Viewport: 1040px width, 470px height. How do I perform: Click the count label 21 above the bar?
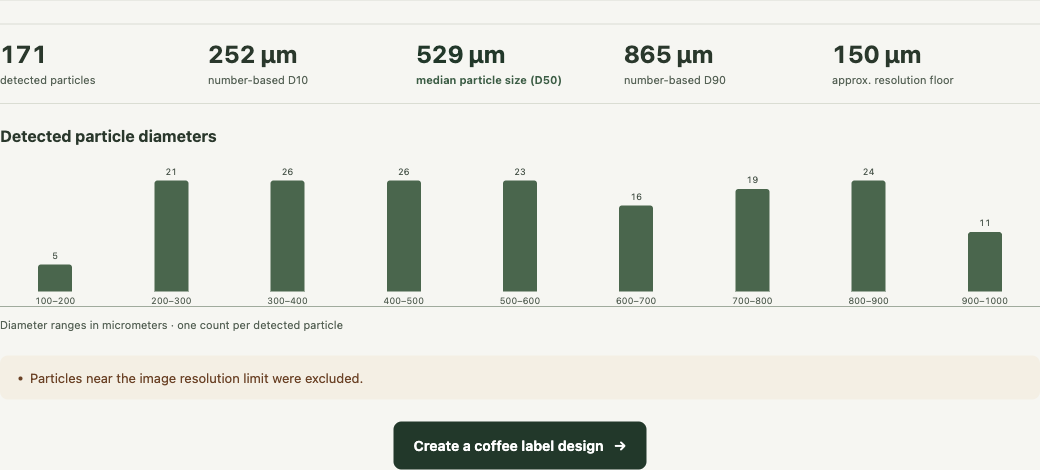tap(171, 172)
